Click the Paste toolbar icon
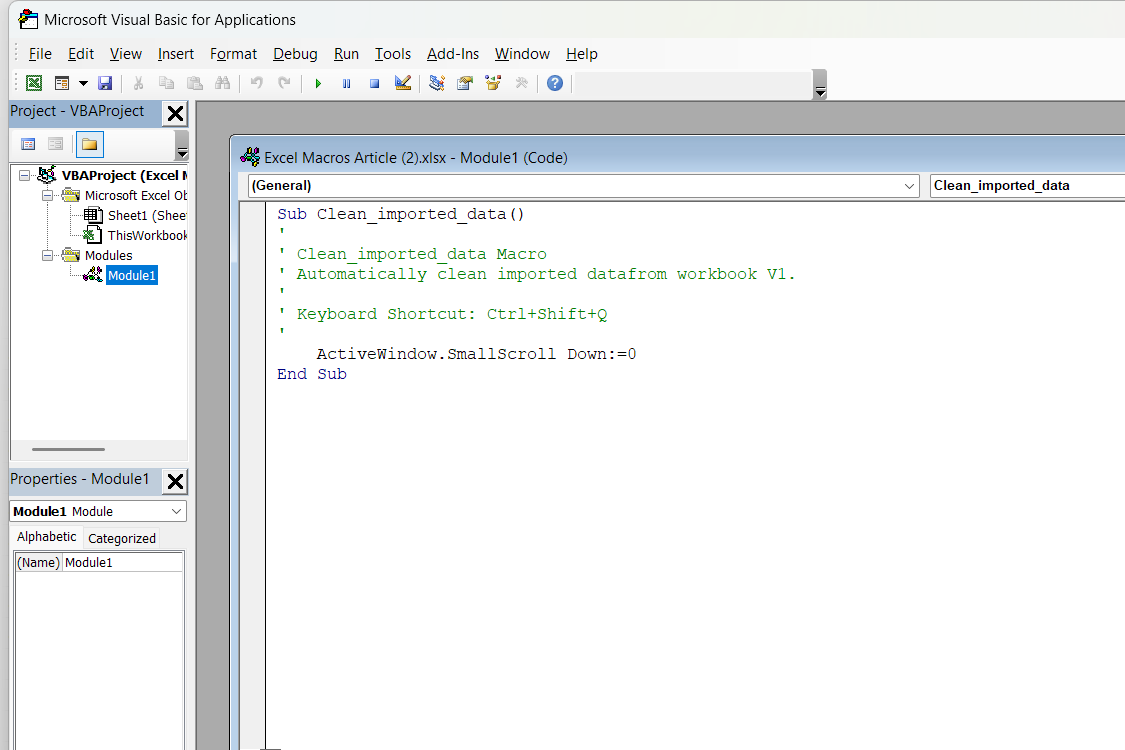This screenshot has width=1125, height=750. tap(194, 83)
